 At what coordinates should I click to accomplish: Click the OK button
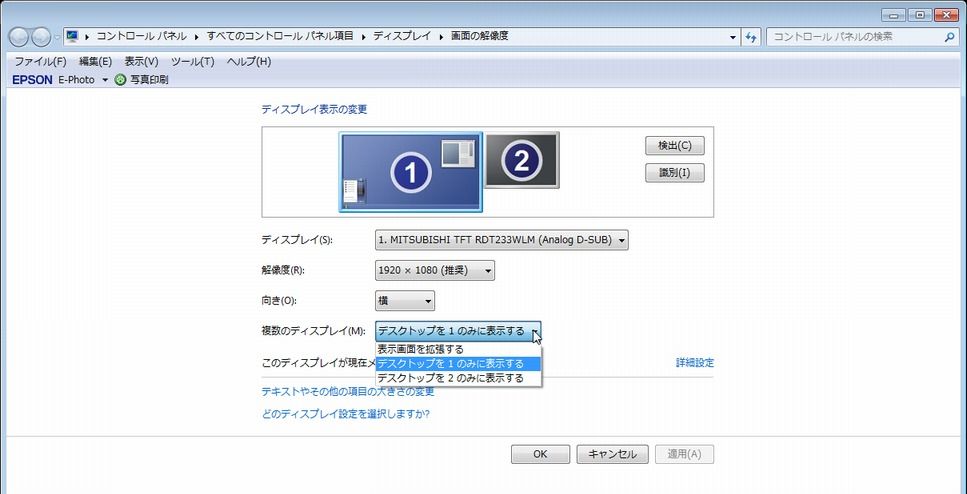click(540, 454)
